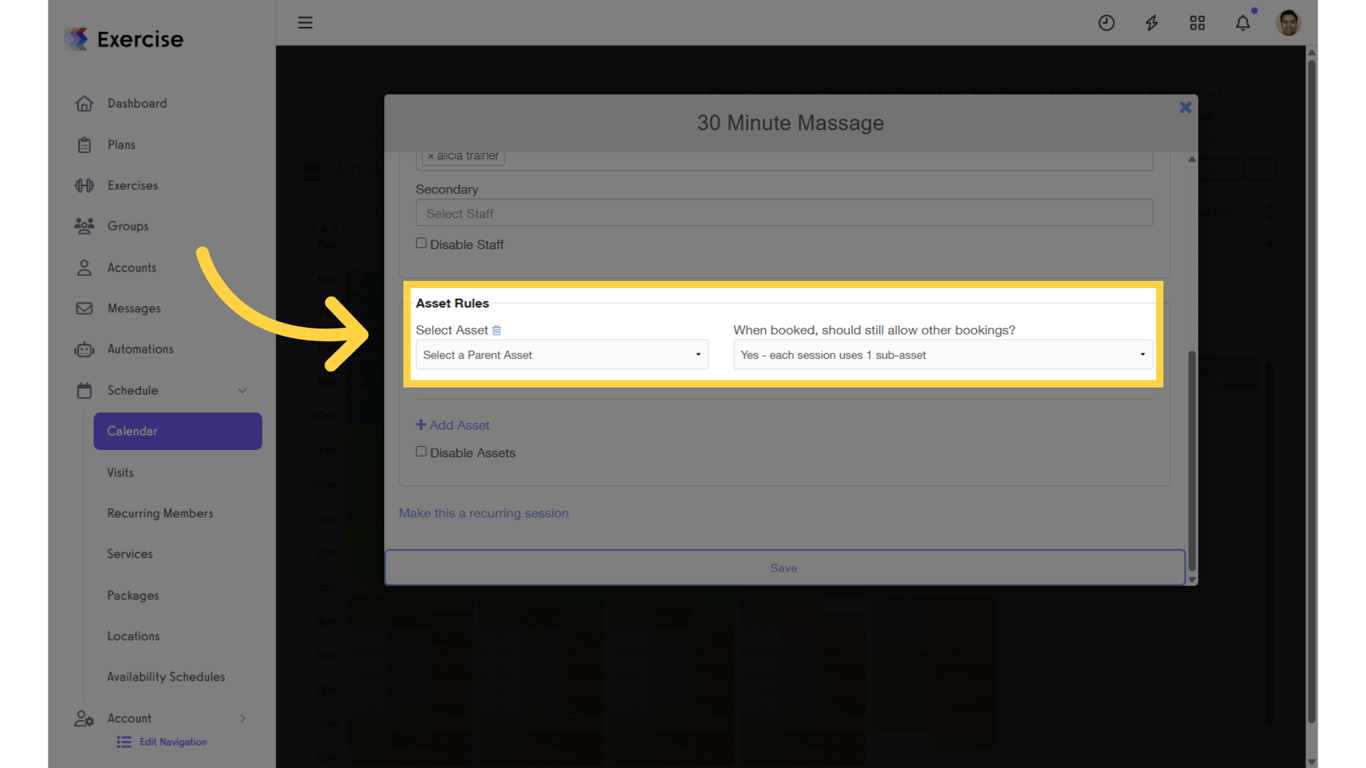This screenshot has height=768, width=1366.
Task: Open the allow other bookings dropdown
Action: pyautogui.click(x=943, y=355)
